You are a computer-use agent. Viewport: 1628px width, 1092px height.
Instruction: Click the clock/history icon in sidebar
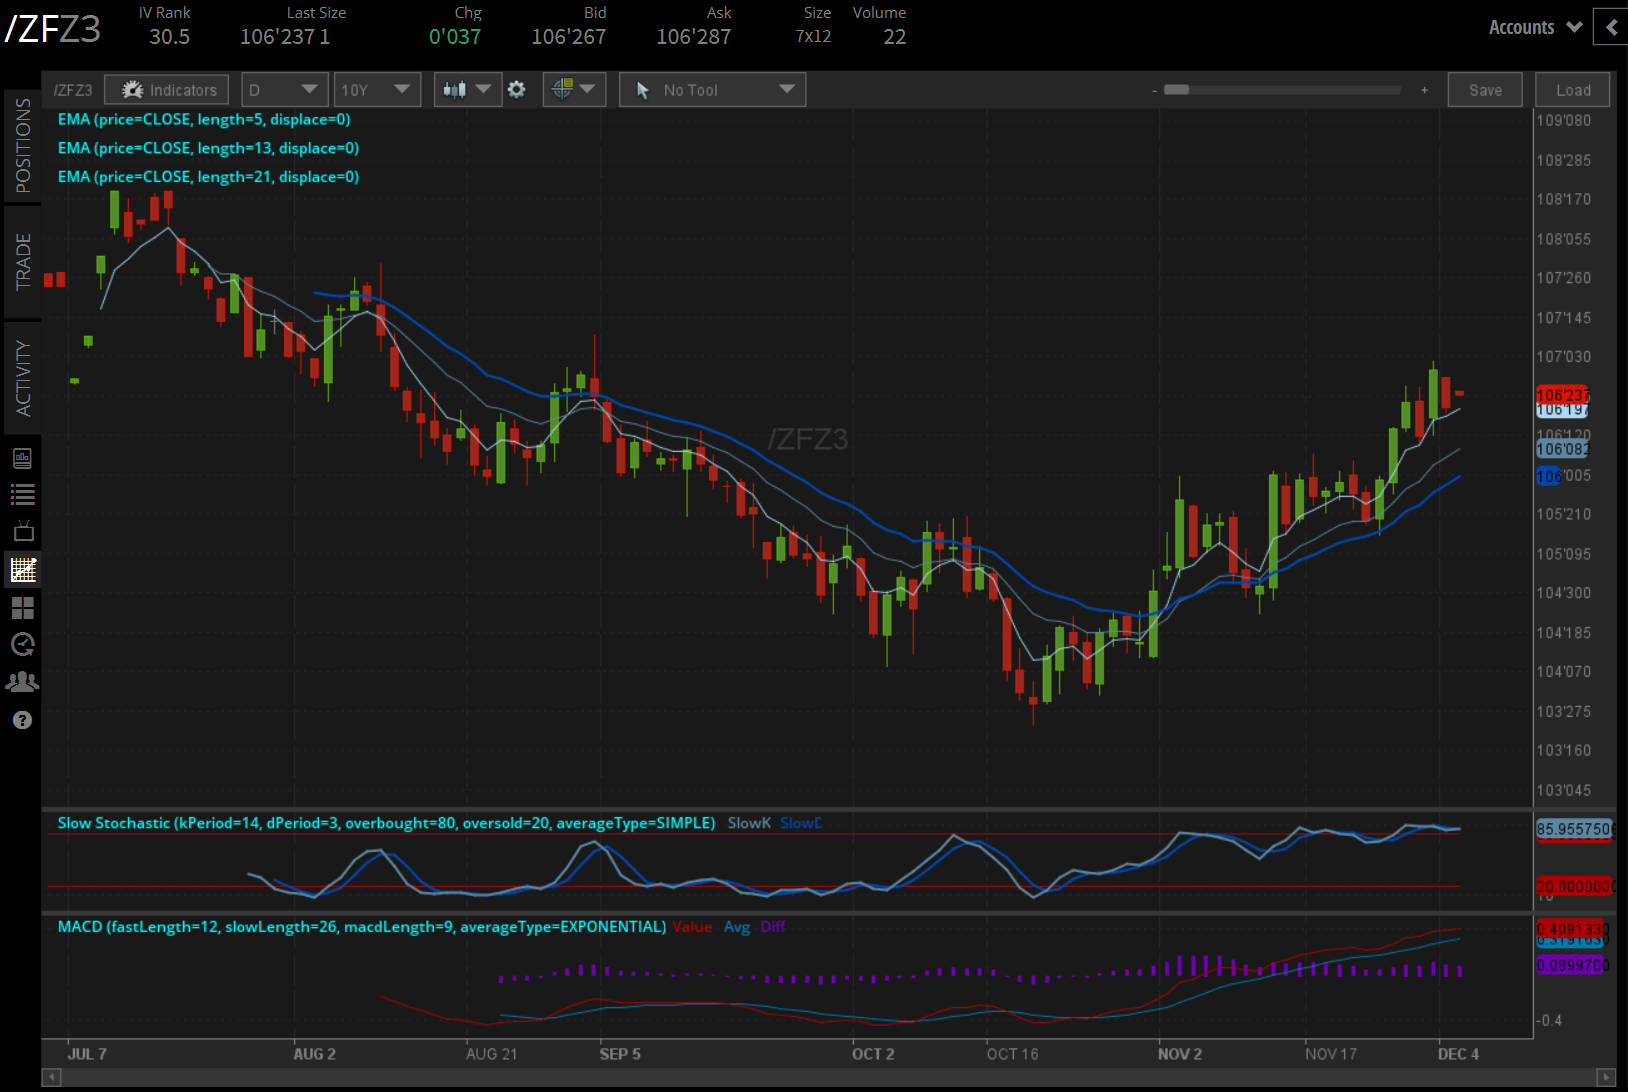click(x=23, y=645)
